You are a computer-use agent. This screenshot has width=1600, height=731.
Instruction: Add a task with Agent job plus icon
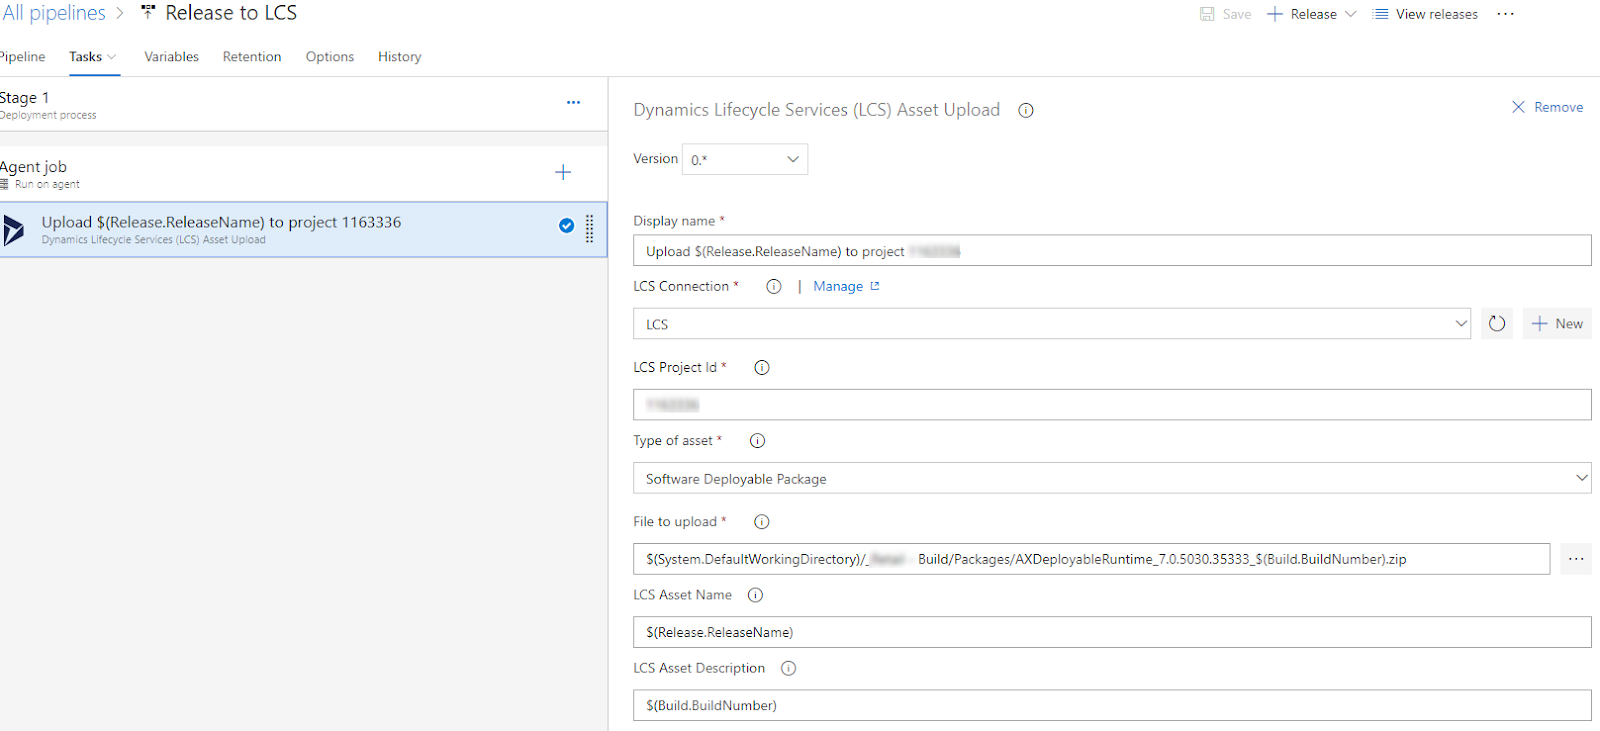(563, 173)
